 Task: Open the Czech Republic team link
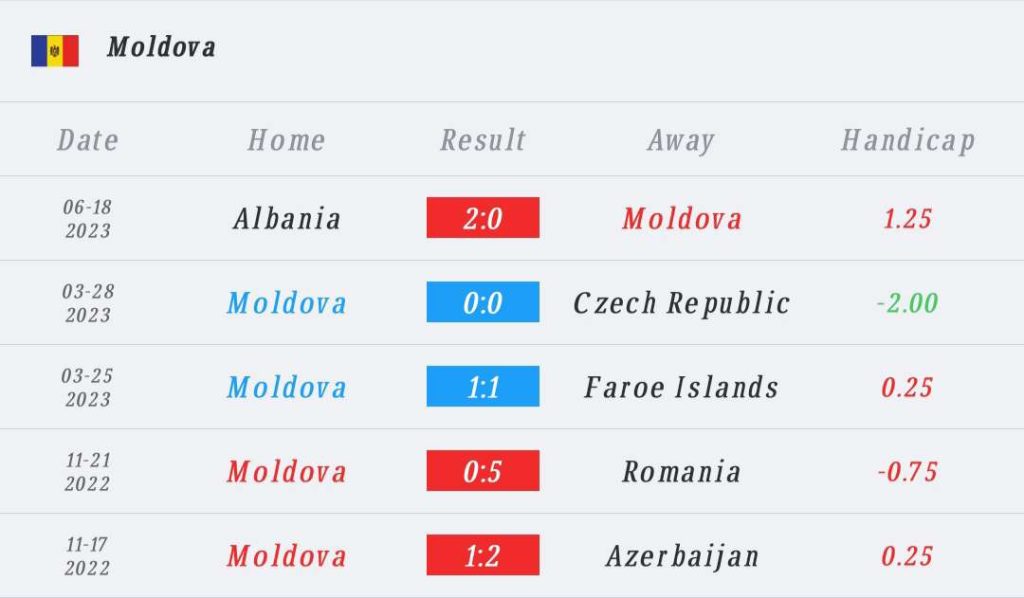(x=682, y=303)
